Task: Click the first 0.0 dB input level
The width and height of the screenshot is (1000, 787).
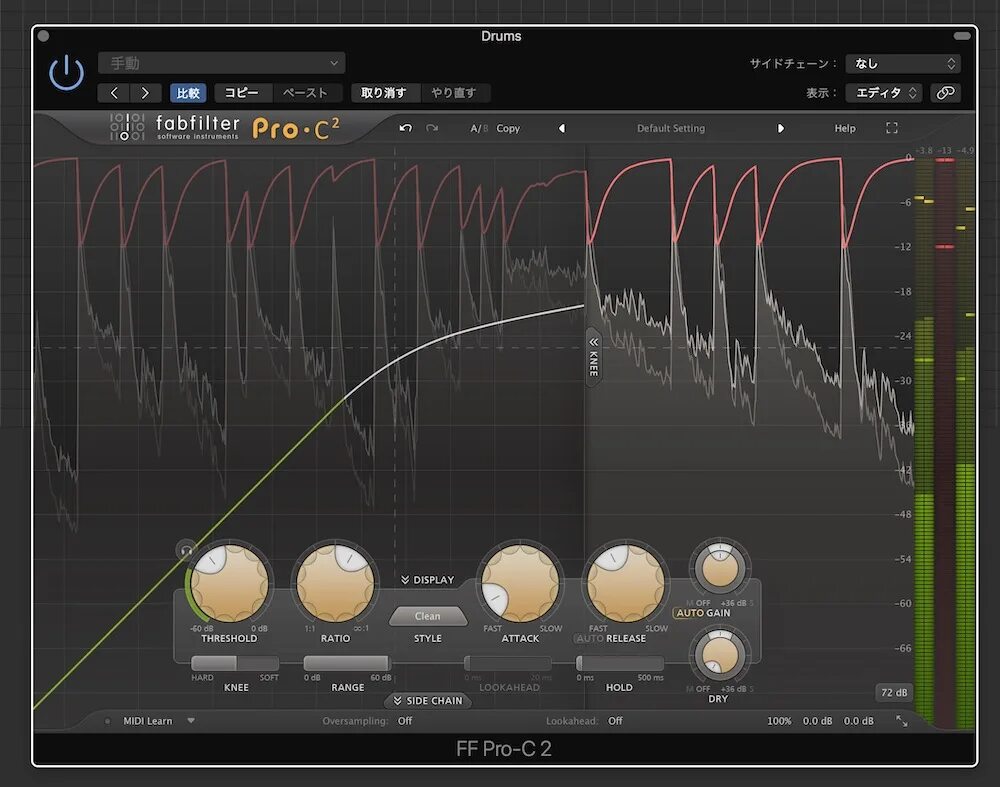Action: click(x=818, y=721)
